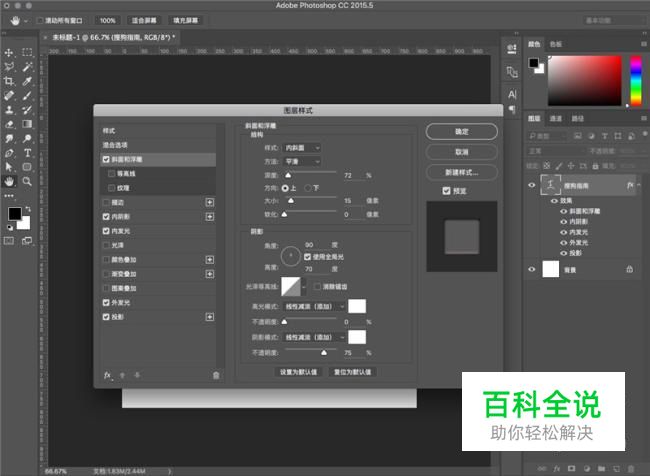Click the trash icon in Layer Style dialog
650x476 pixels.
coord(216,375)
